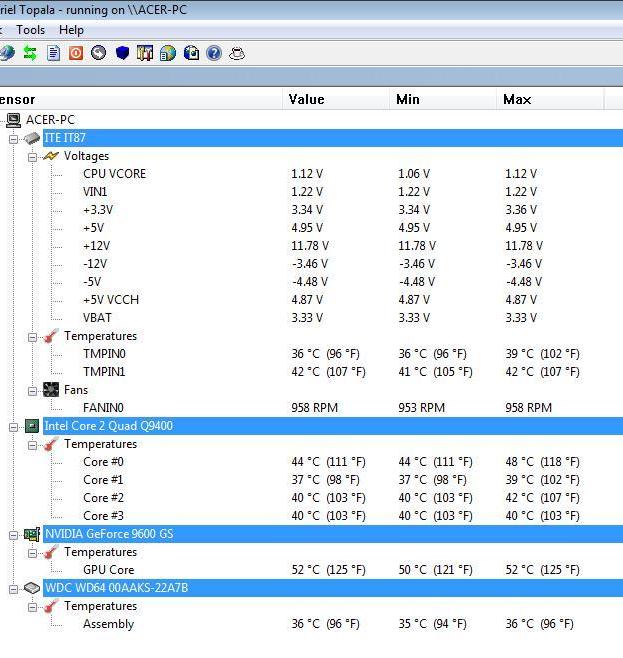Select the FANIN0 sensor label

point(103,408)
